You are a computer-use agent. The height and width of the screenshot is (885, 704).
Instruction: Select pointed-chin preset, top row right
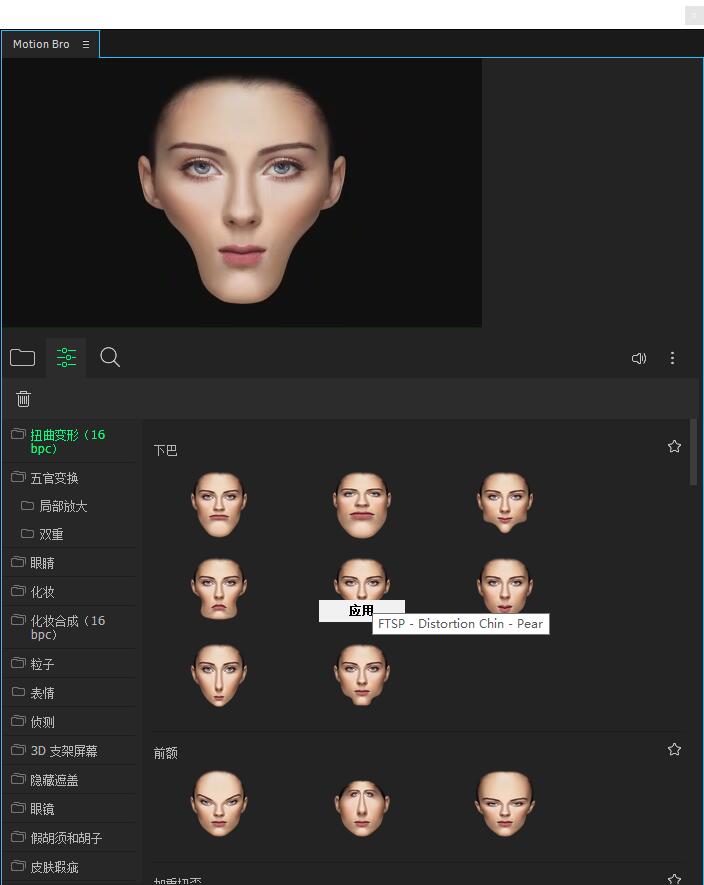coord(505,503)
